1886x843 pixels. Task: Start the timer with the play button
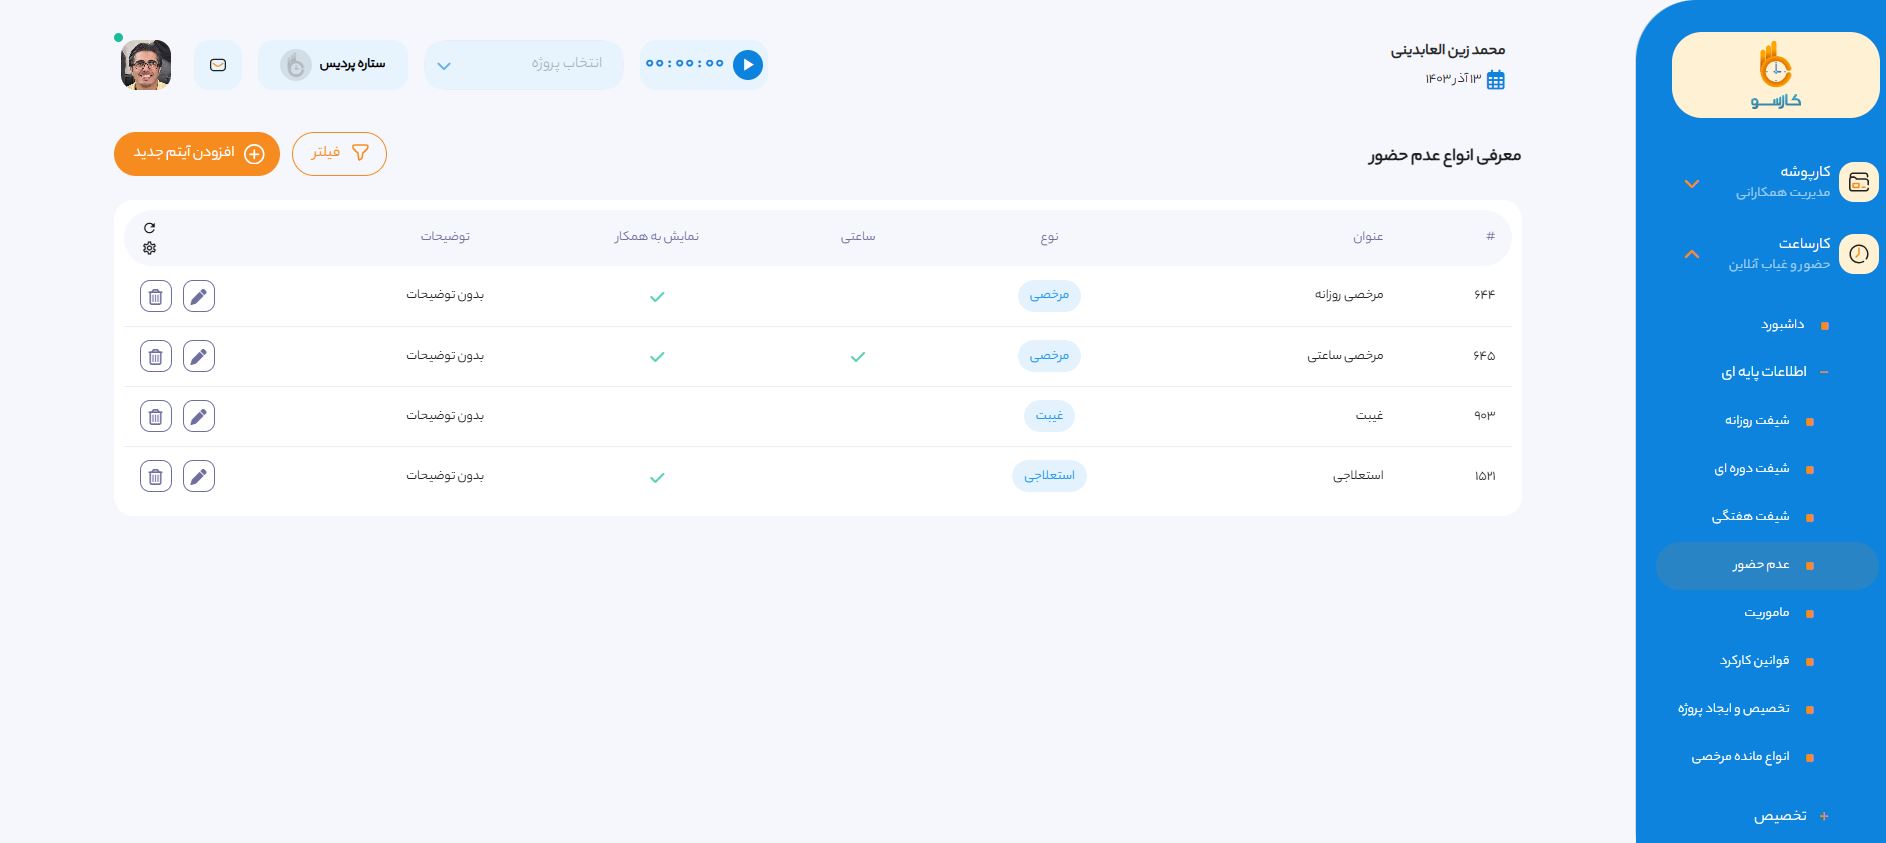(x=747, y=65)
